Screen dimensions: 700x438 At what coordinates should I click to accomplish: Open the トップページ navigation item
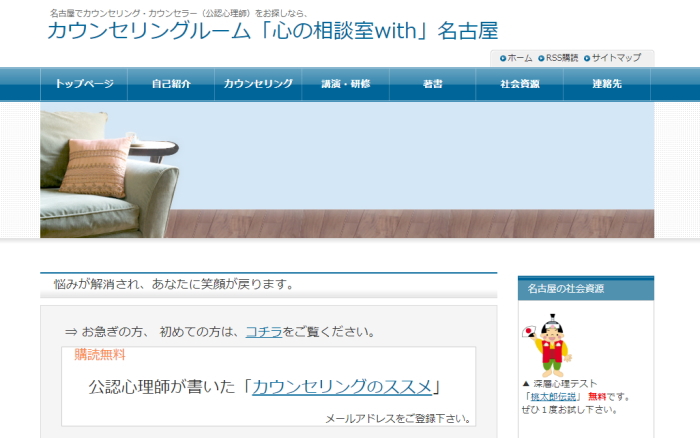[x=84, y=84]
